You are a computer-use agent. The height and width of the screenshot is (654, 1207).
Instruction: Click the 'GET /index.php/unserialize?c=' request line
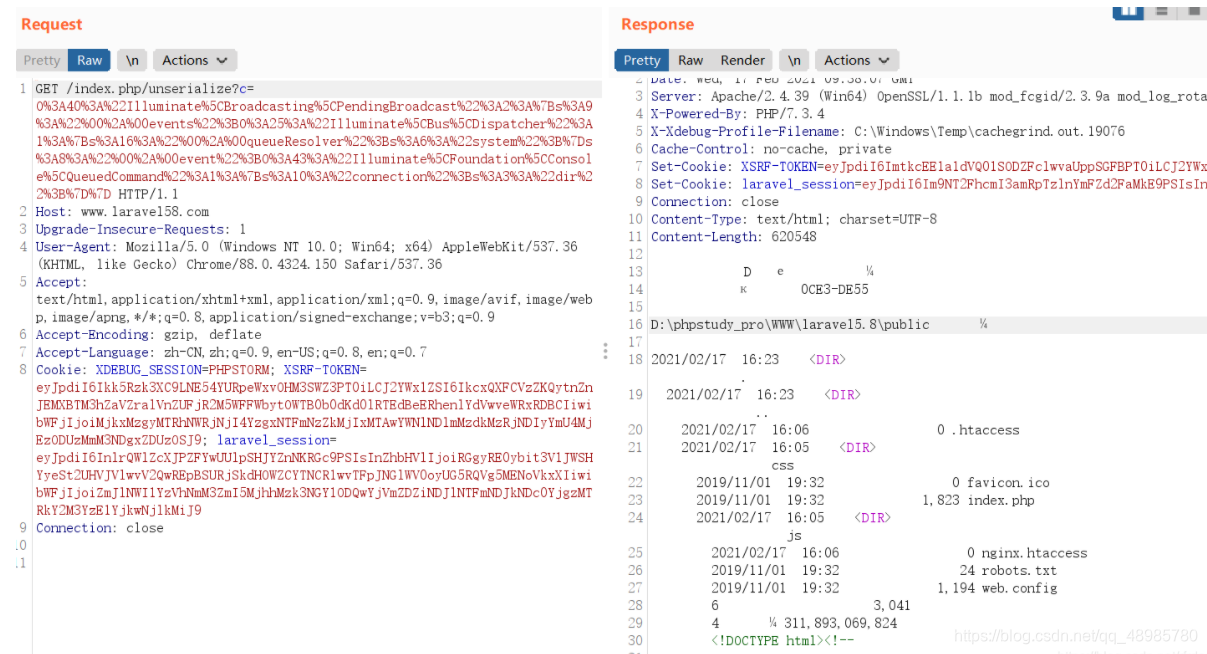pyautogui.click(x=145, y=89)
